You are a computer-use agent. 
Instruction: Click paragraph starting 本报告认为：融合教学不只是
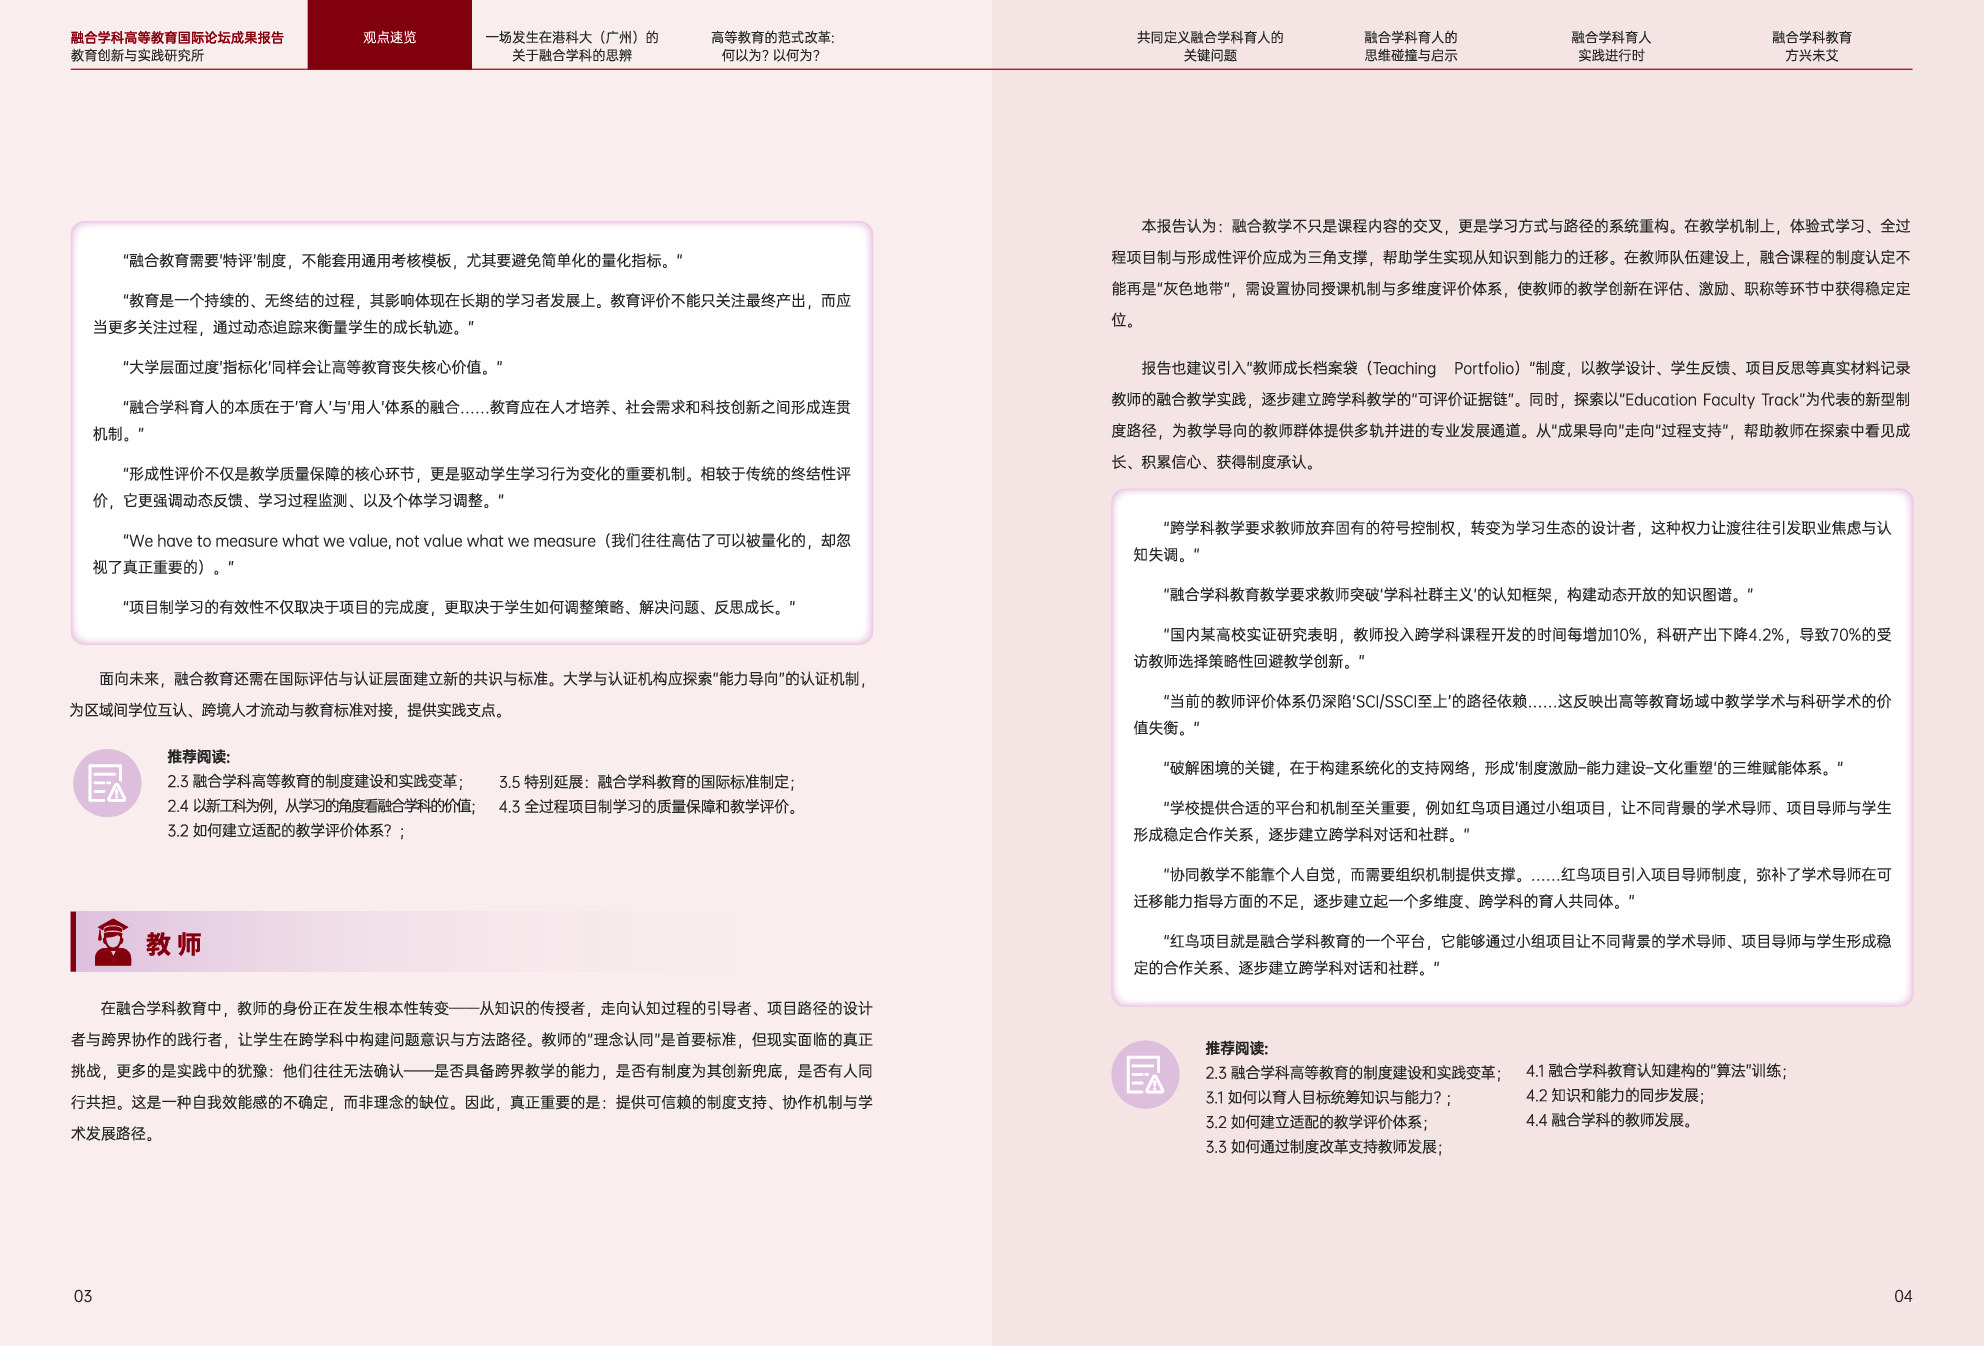point(1511,273)
